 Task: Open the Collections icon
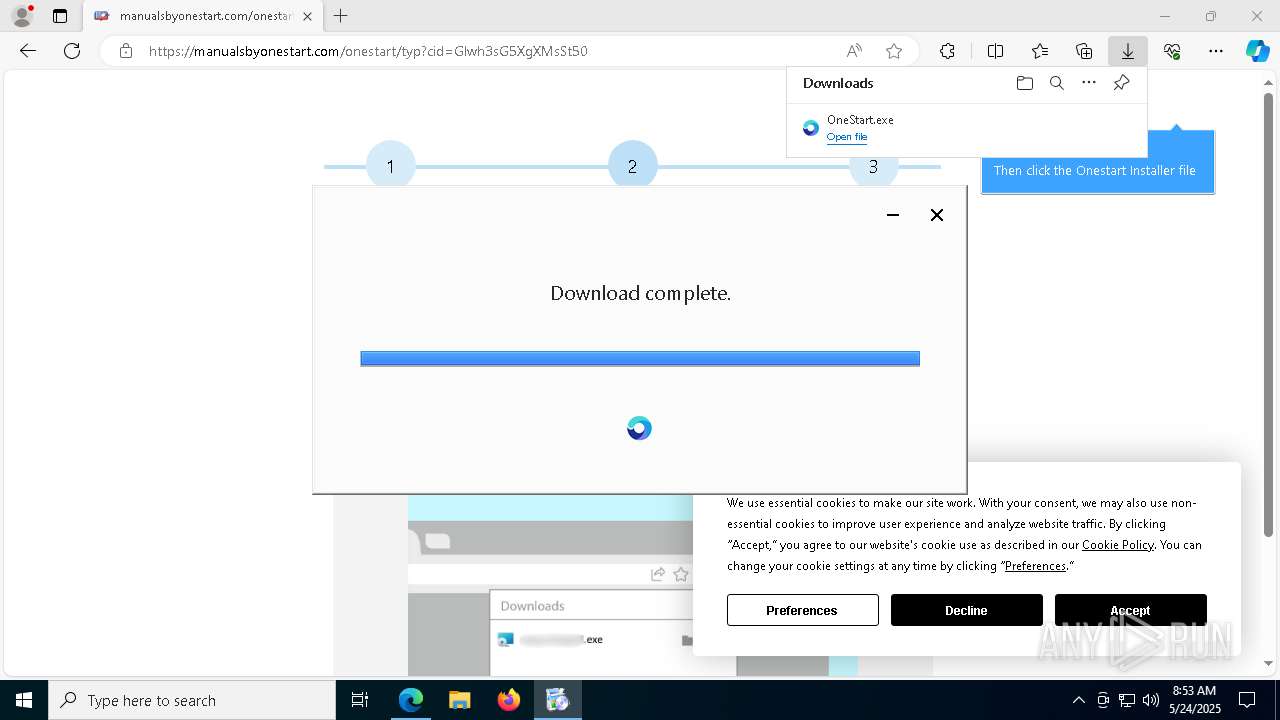(x=1084, y=51)
